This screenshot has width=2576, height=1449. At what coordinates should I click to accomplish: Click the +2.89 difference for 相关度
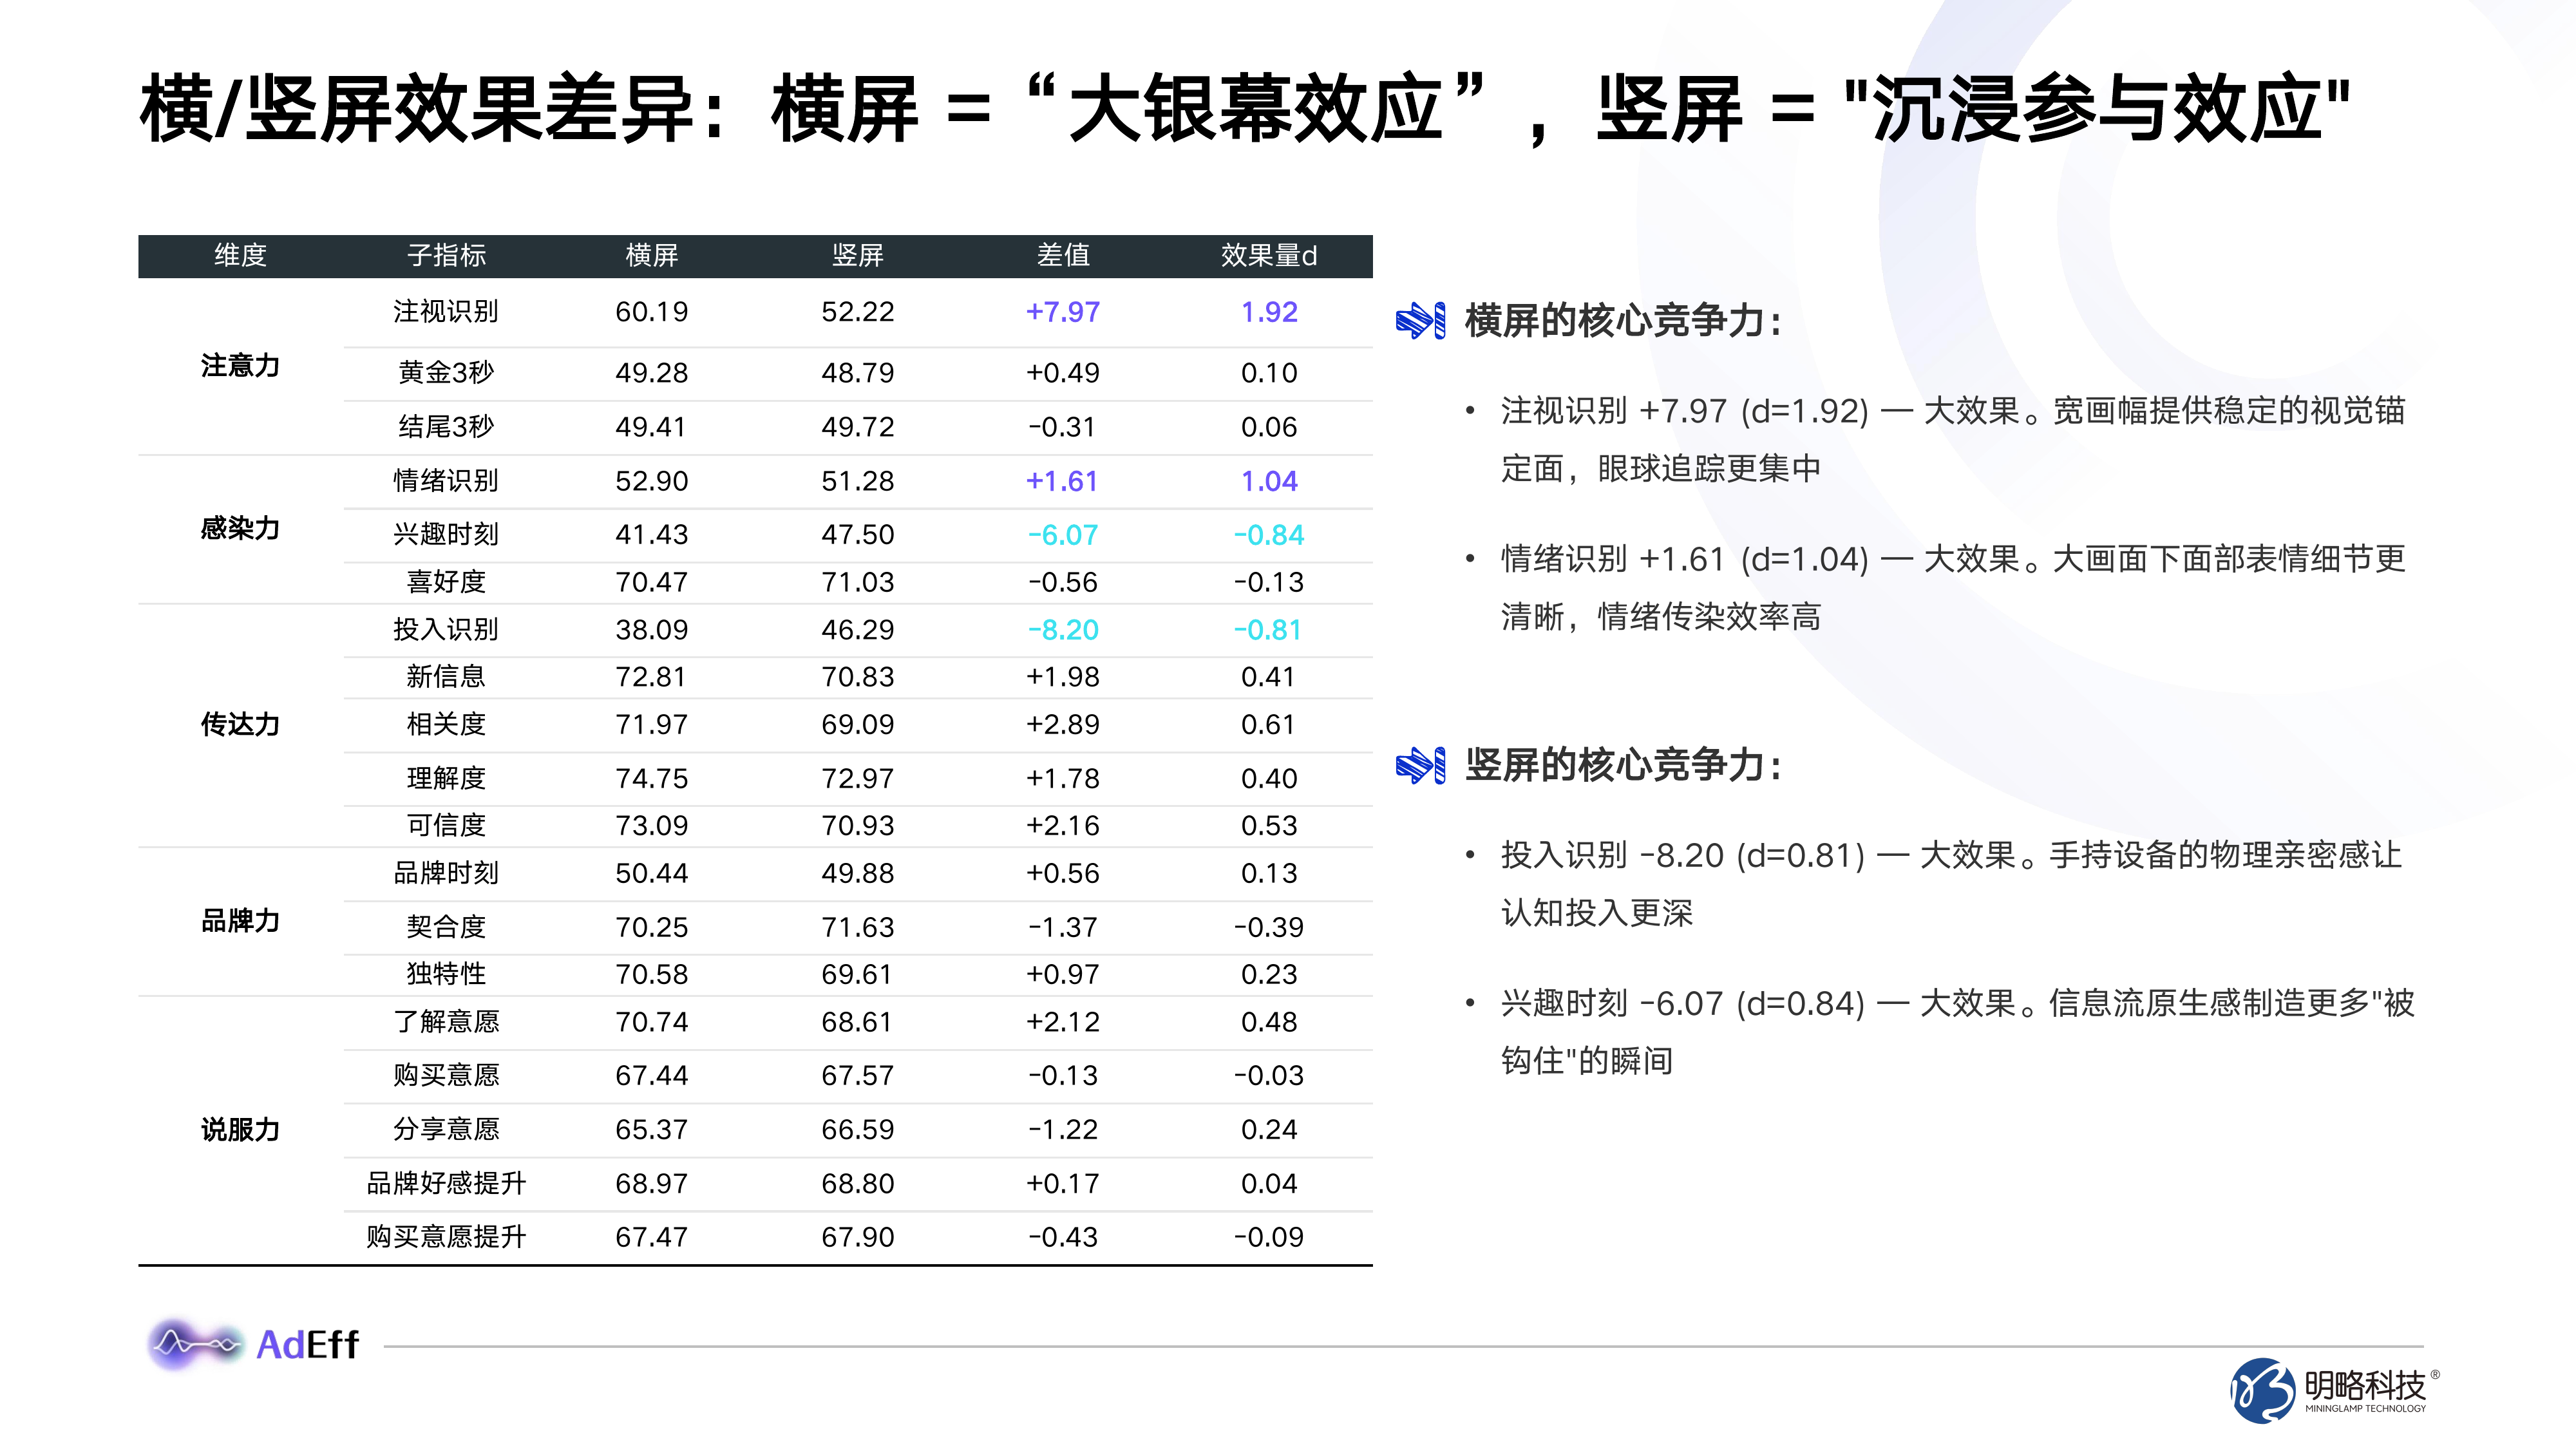(1063, 725)
